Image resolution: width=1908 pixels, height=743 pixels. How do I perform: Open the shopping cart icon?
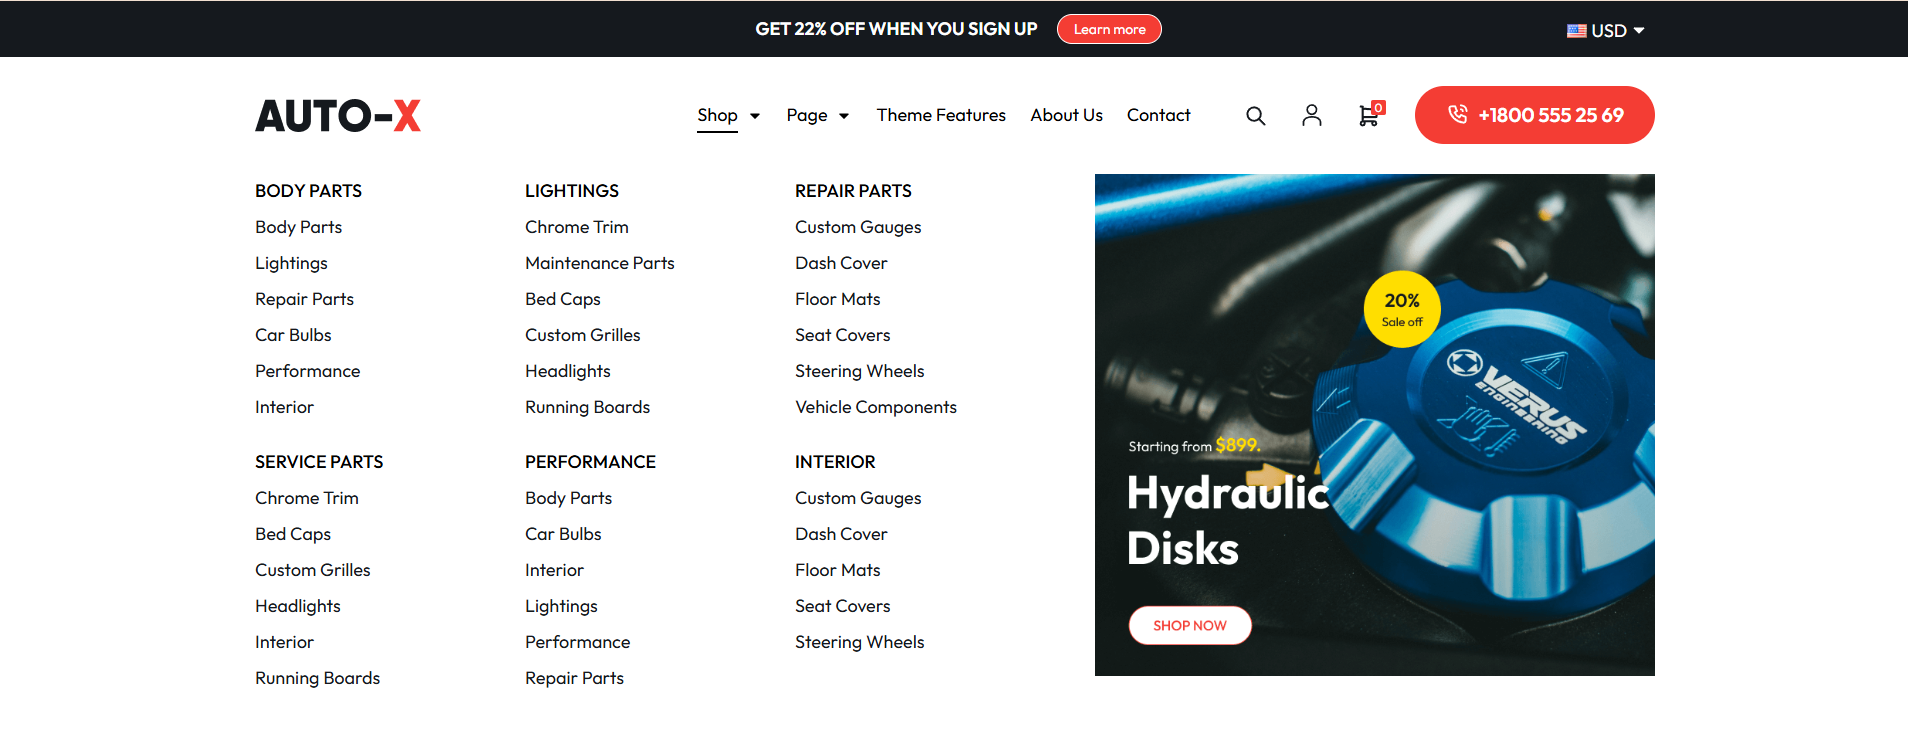click(1368, 116)
